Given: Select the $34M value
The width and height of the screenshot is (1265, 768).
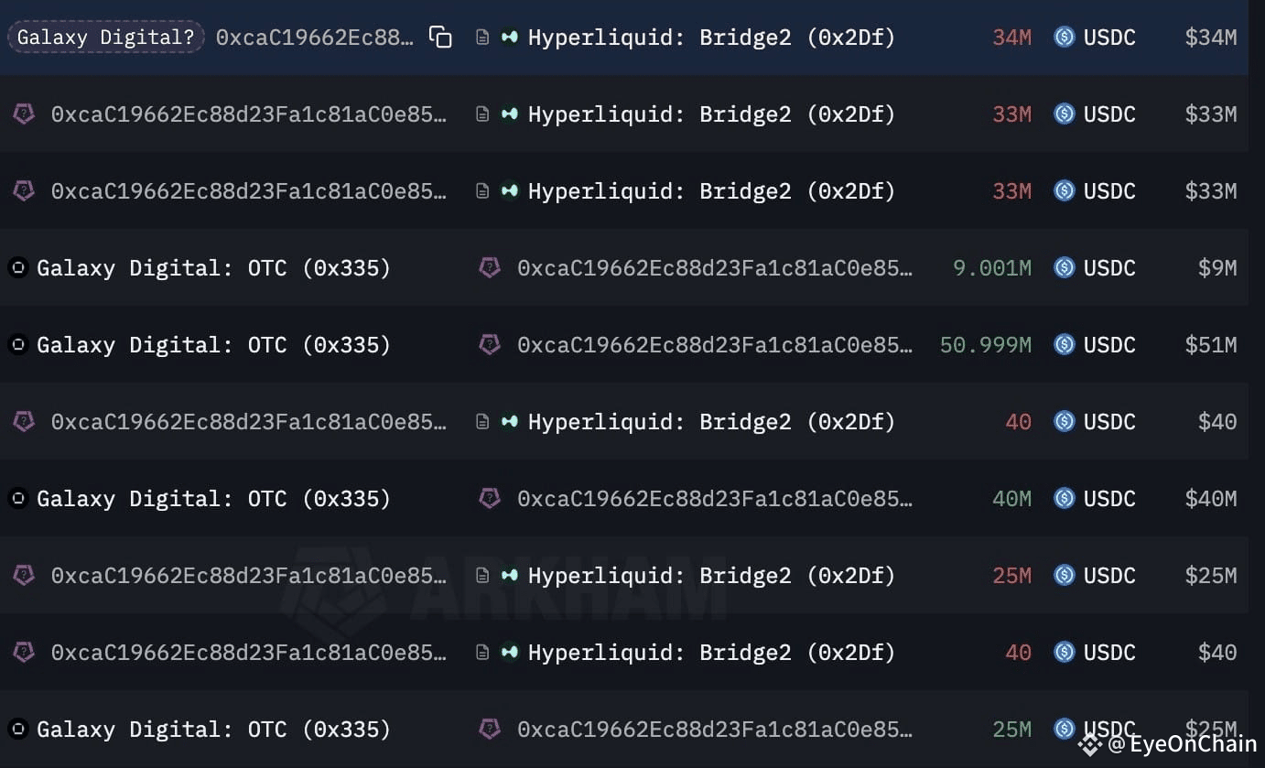Looking at the screenshot, I should point(1211,38).
